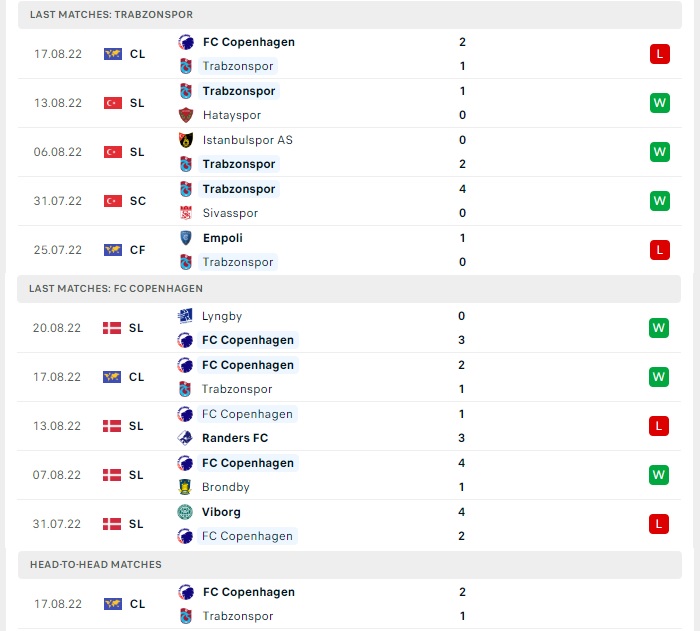The height and width of the screenshot is (631, 700).
Task: Click the Brondby club crest
Action: coord(185,487)
